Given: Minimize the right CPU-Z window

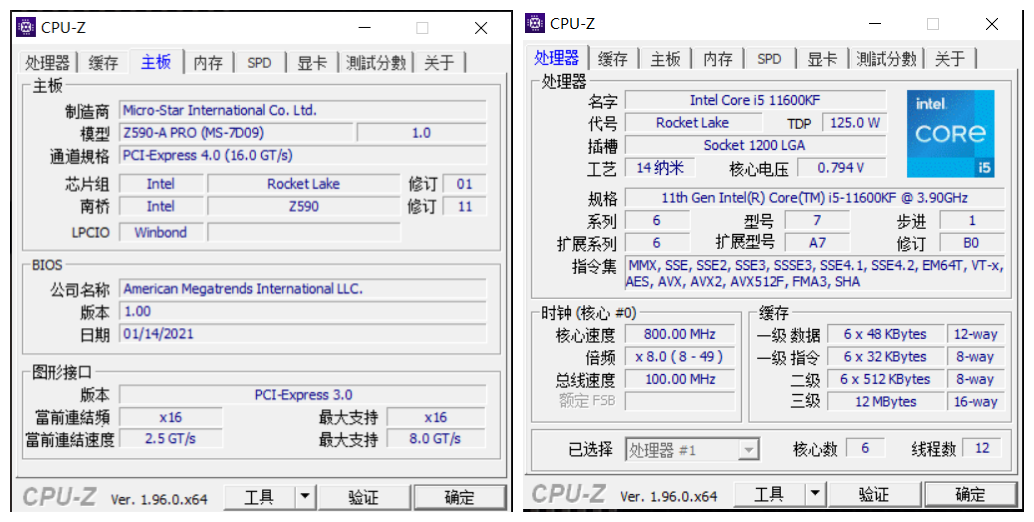Looking at the screenshot, I should [x=875, y=24].
